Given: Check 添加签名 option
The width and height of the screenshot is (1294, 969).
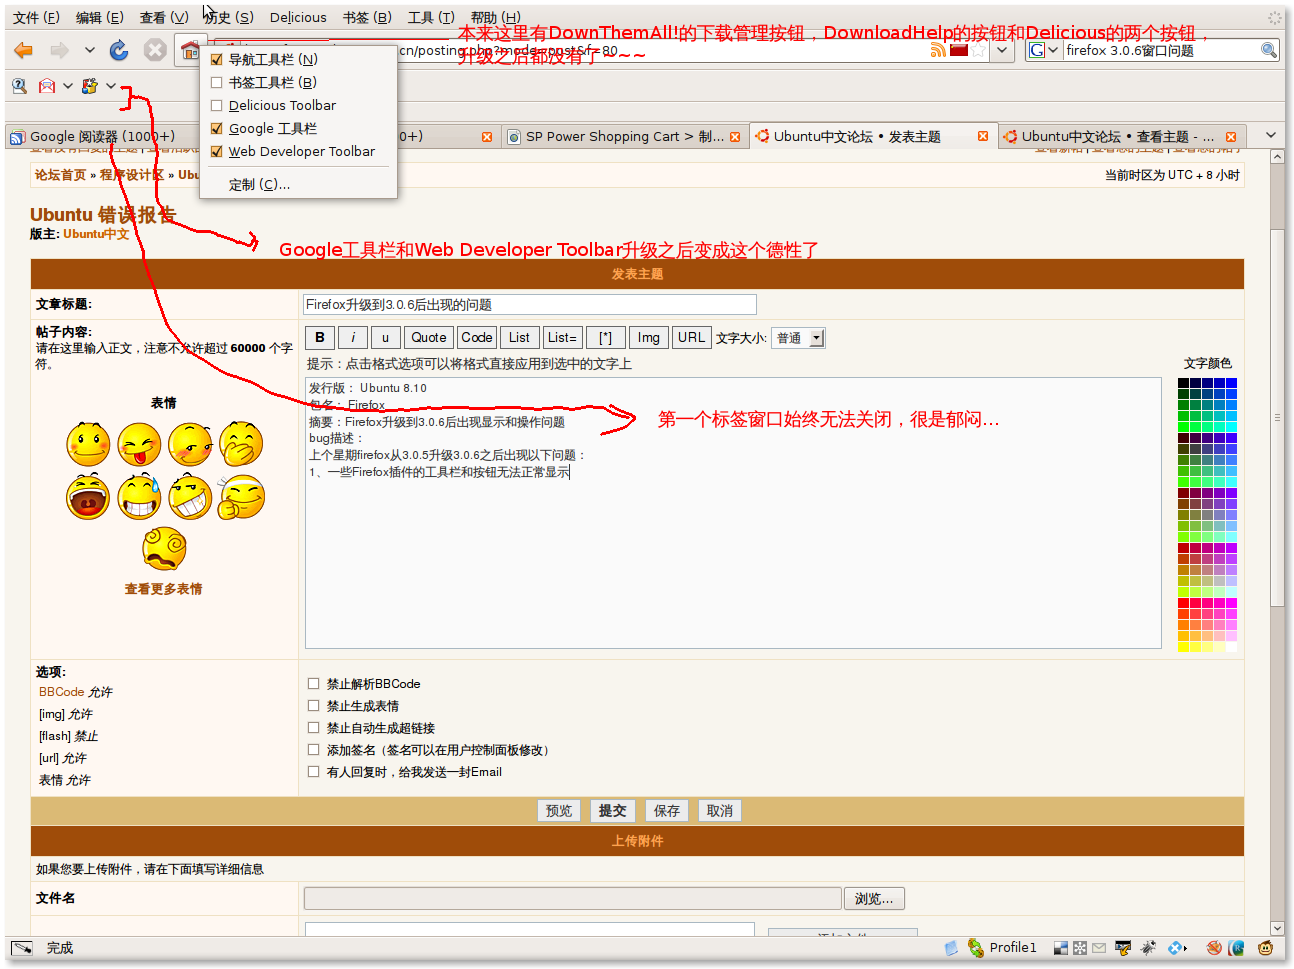Looking at the screenshot, I should (x=313, y=750).
